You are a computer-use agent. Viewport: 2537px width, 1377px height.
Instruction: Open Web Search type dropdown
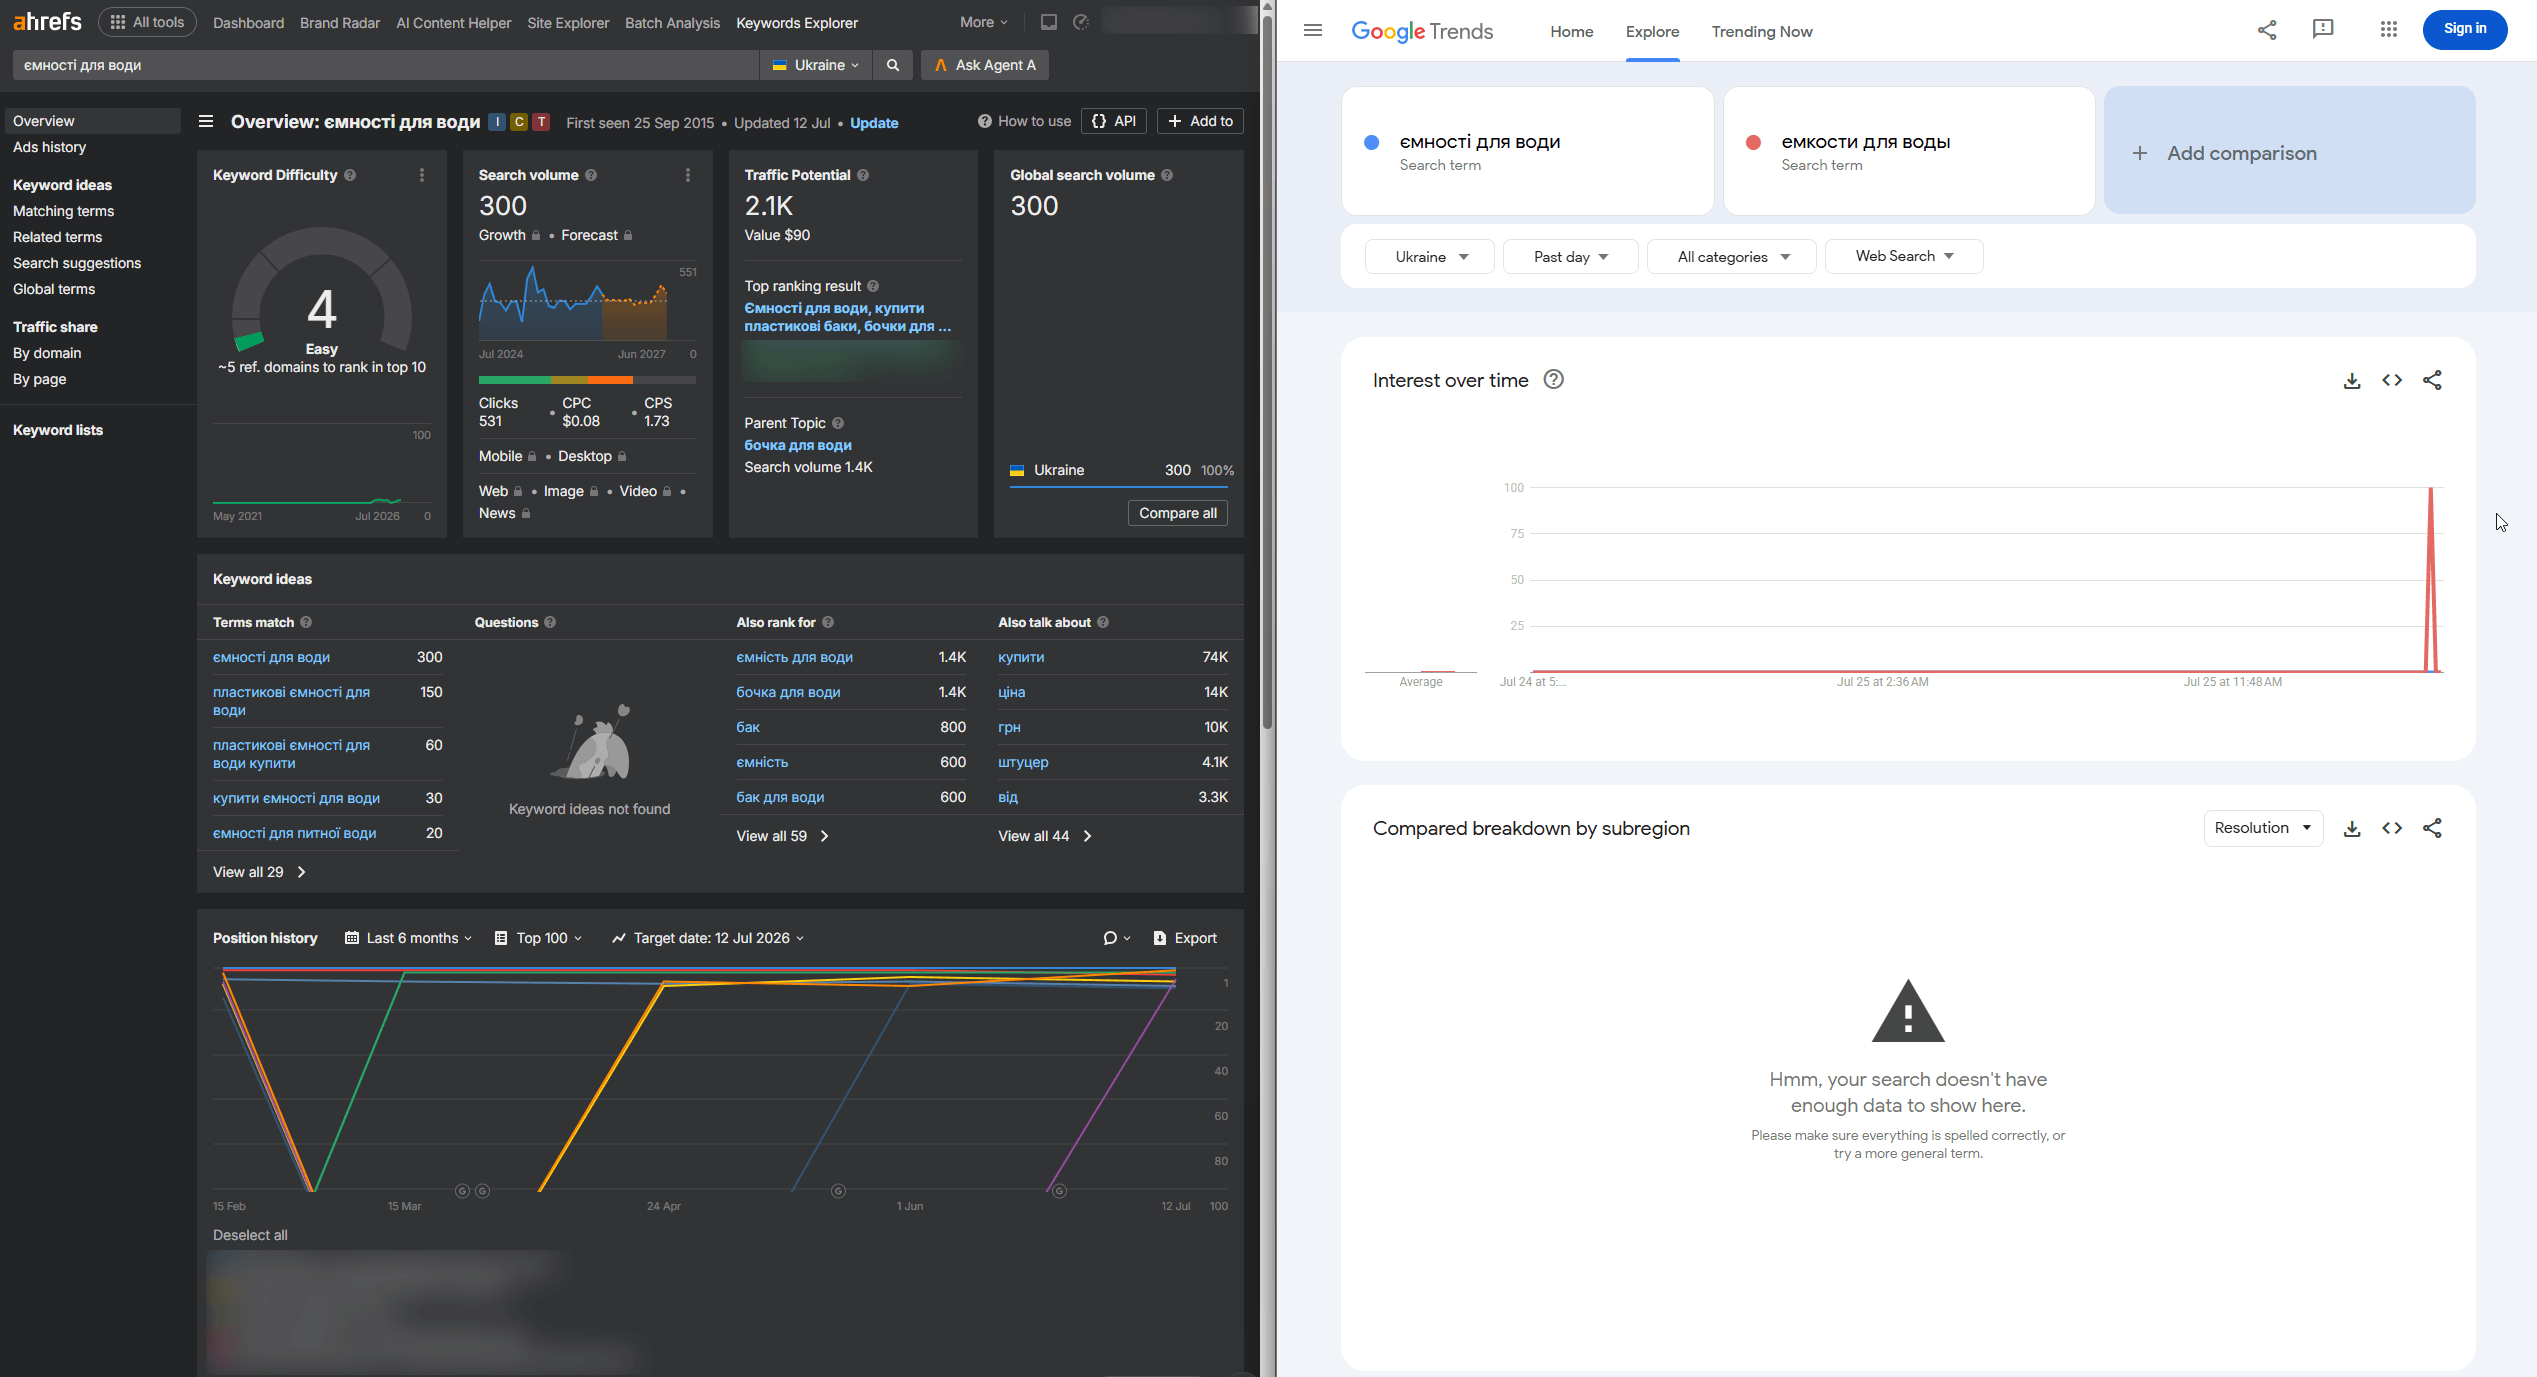1904,257
